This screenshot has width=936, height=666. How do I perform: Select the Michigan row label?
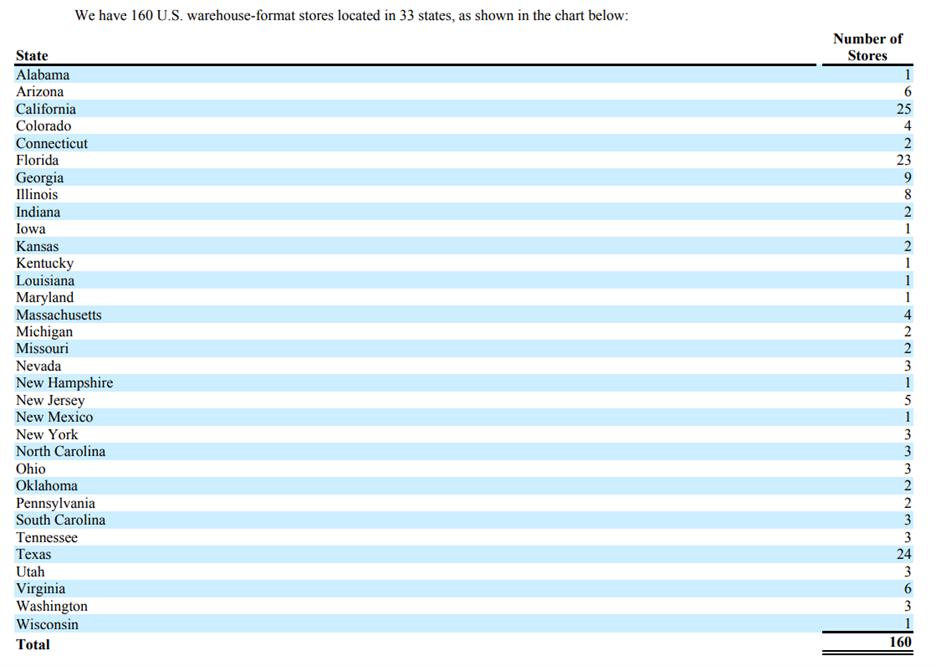[44, 332]
